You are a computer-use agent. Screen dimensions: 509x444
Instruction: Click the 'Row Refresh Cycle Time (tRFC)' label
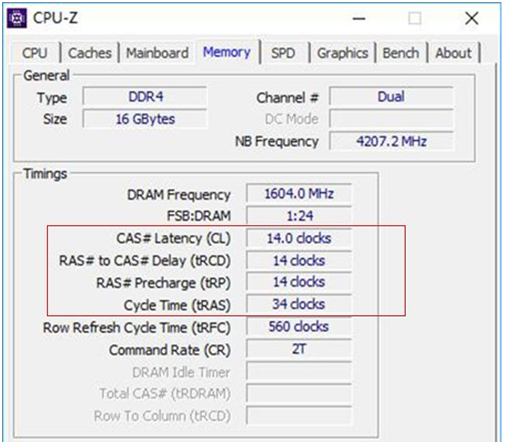click(137, 328)
